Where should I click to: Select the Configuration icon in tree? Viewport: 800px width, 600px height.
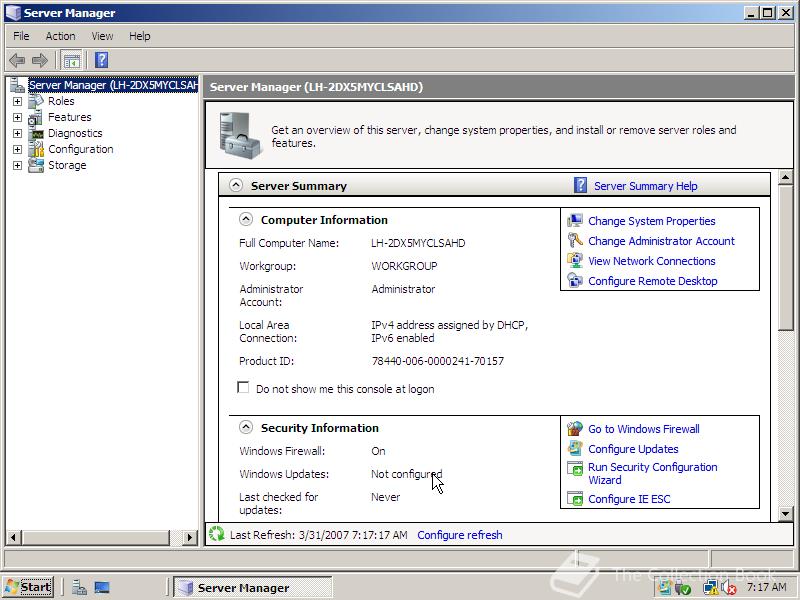click(x=36, y=149)
